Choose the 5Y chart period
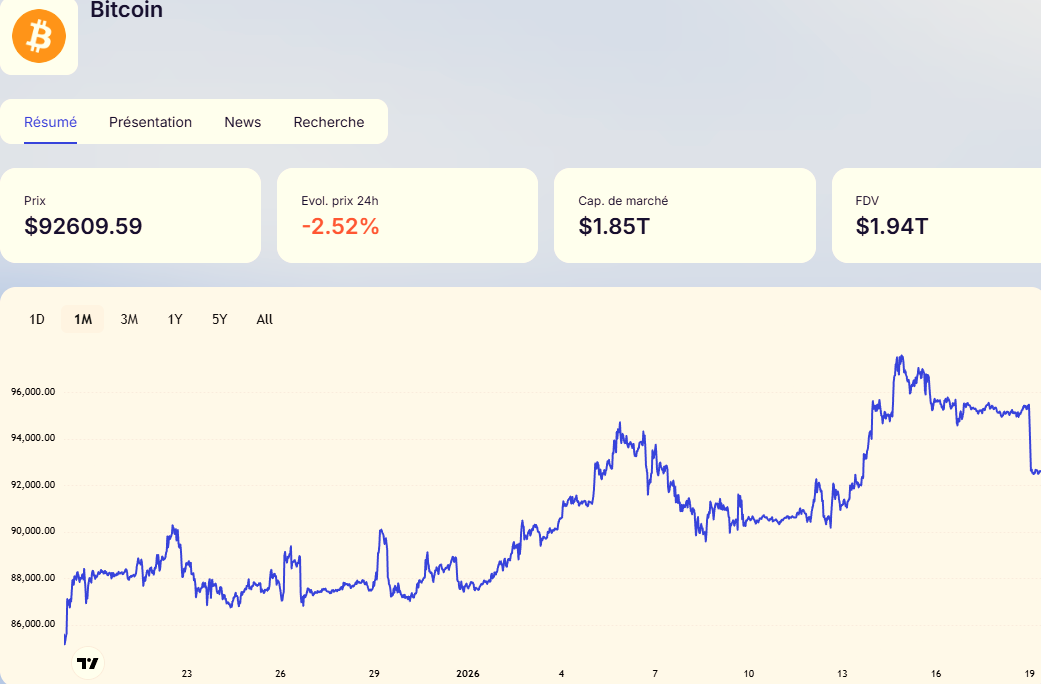 coord(220,320)
